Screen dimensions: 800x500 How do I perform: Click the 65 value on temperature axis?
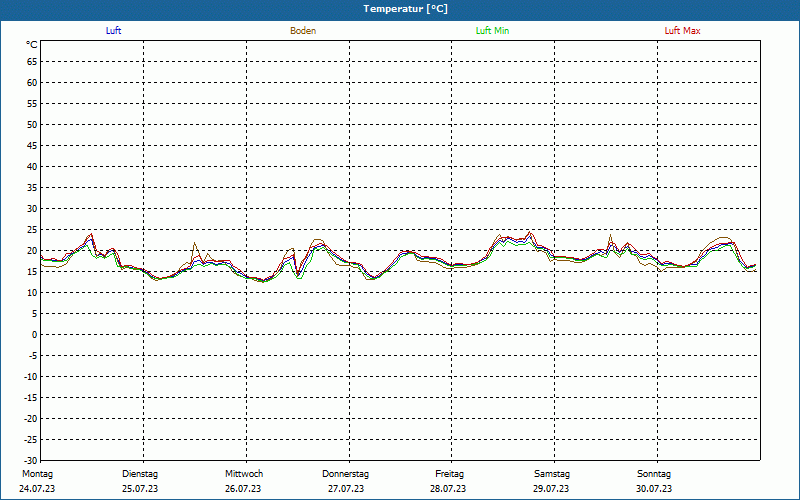(32, 62)
